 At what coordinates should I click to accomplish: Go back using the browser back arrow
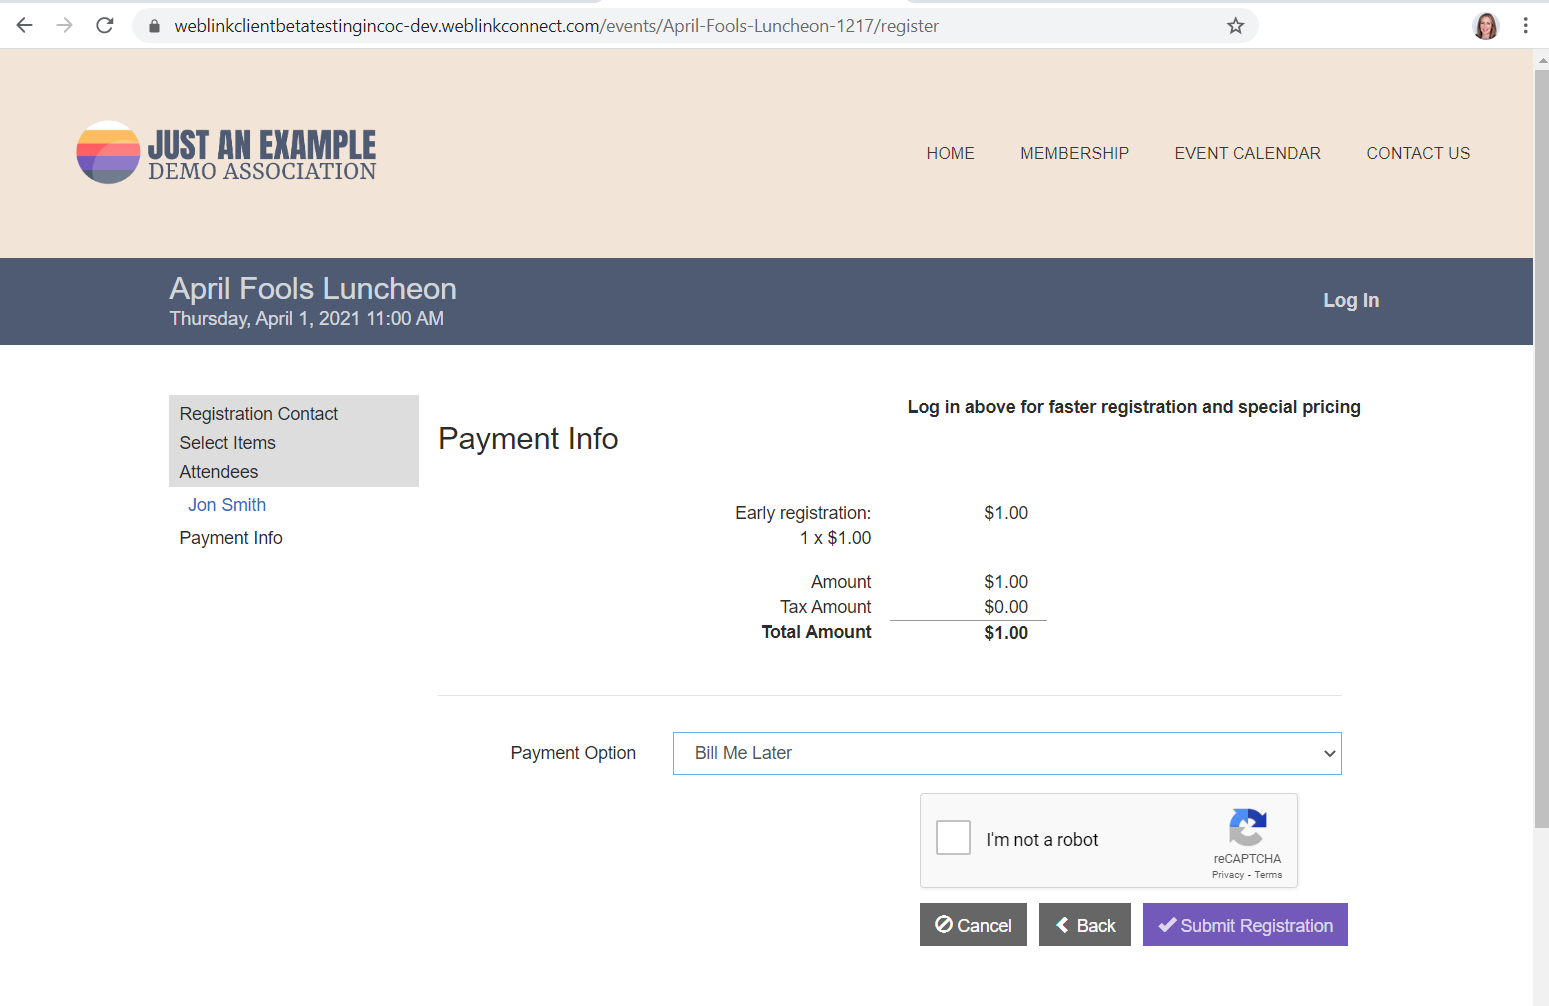click(25, 25)
